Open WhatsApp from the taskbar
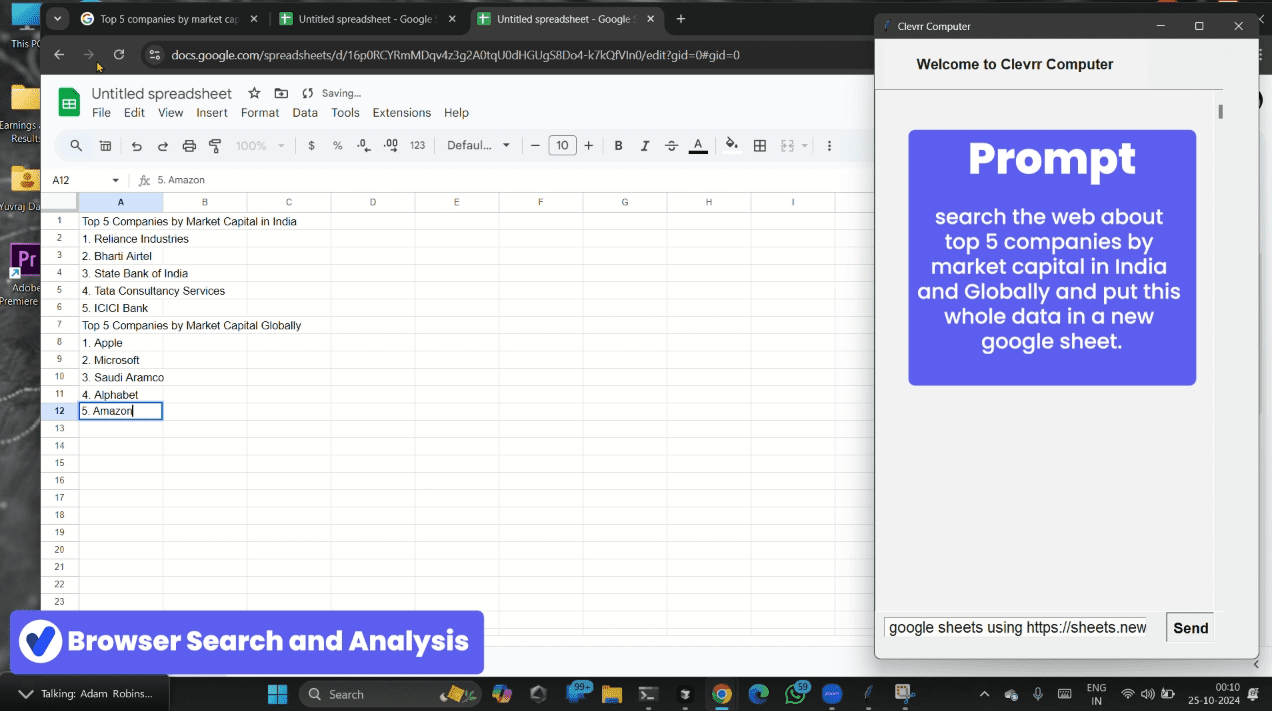 (796, 694)
